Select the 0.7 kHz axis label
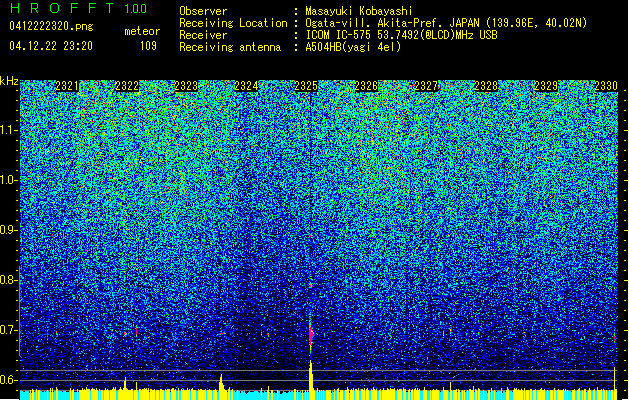Viewport: 629px width, 400px height. pos(8,330)
